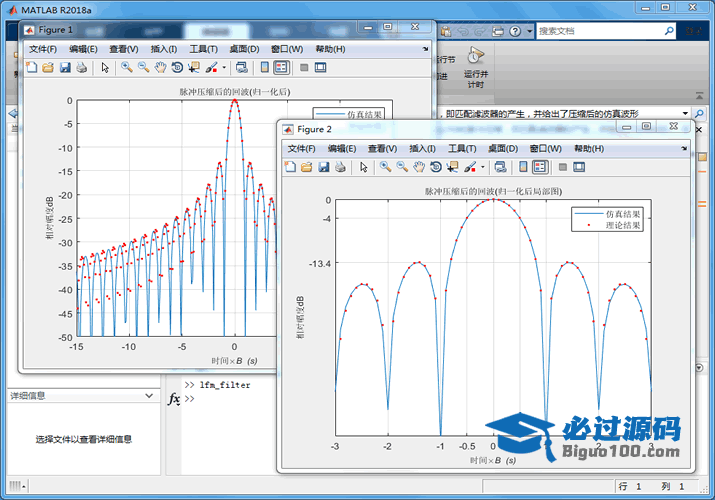Open 查看(V) menu in Figure 2

tap(383, 149)
